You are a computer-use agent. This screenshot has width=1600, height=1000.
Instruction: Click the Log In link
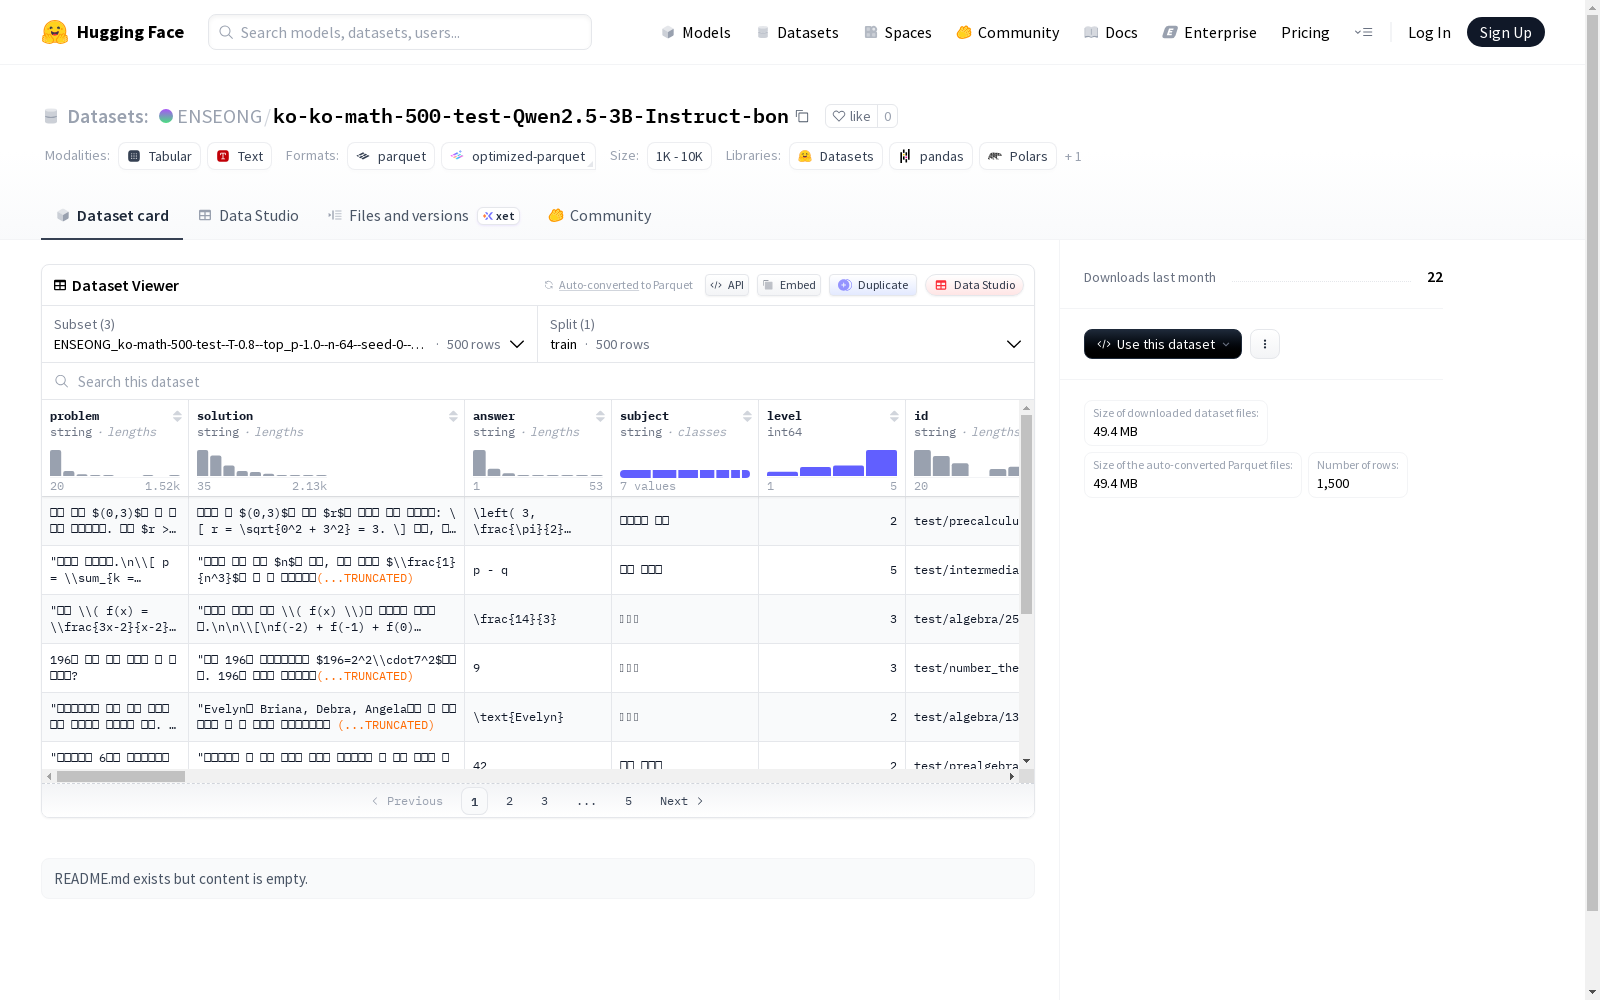click(x=1429, y=32)
